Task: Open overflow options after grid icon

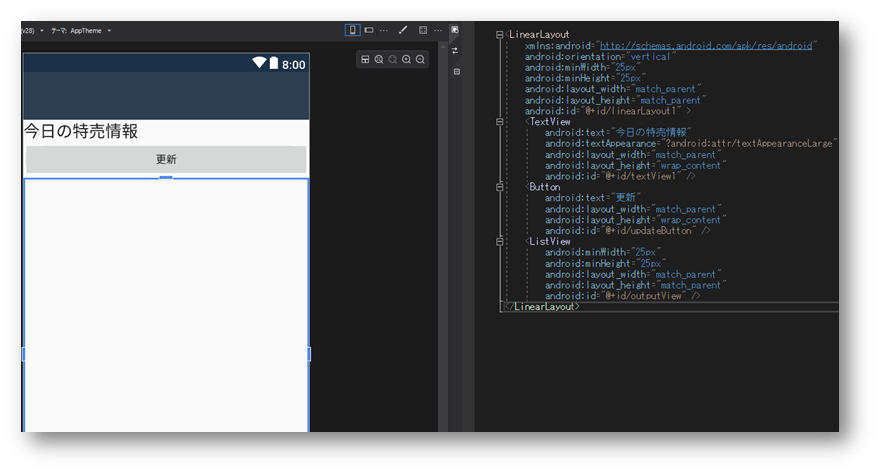Action: tap(438, 30)
